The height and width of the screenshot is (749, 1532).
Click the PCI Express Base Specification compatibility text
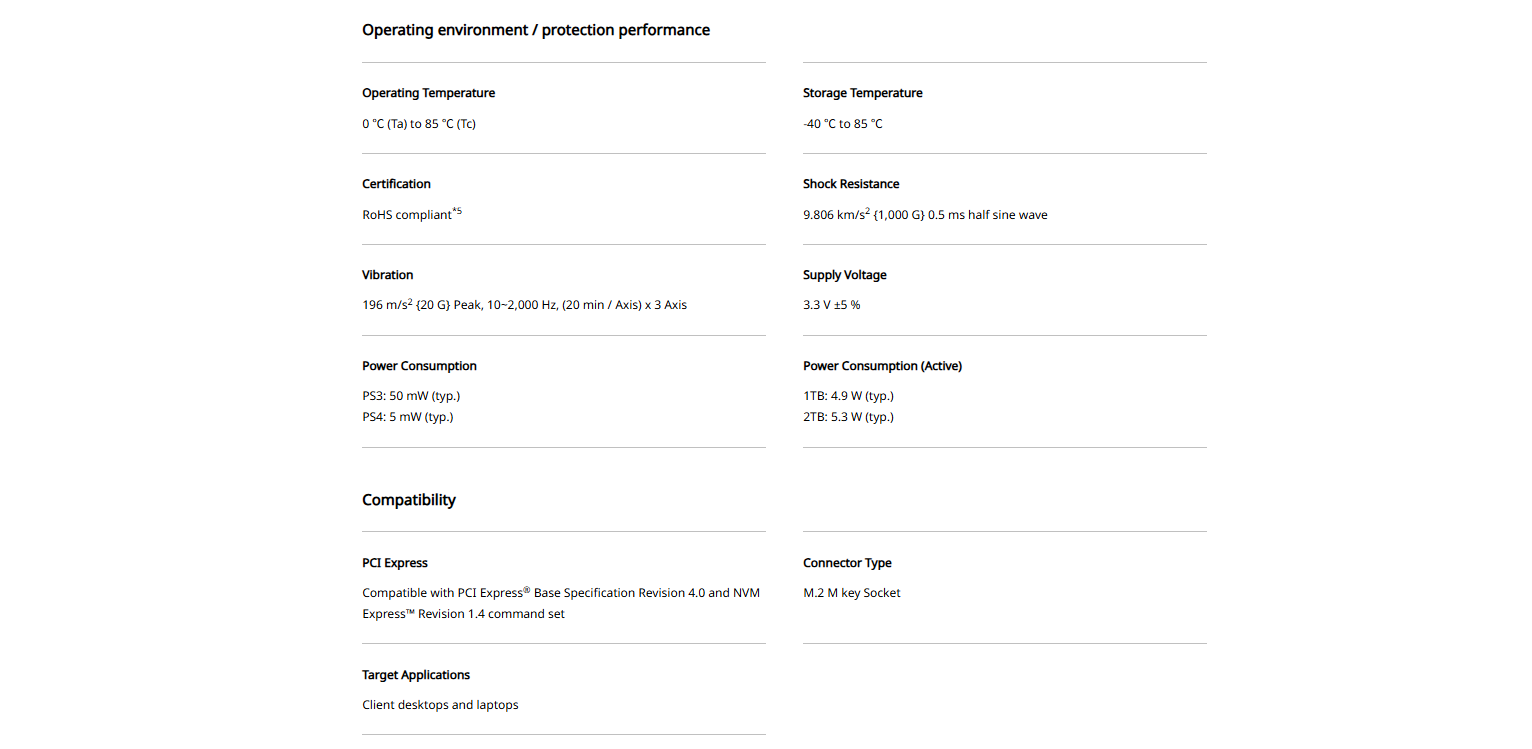point(560,603)
